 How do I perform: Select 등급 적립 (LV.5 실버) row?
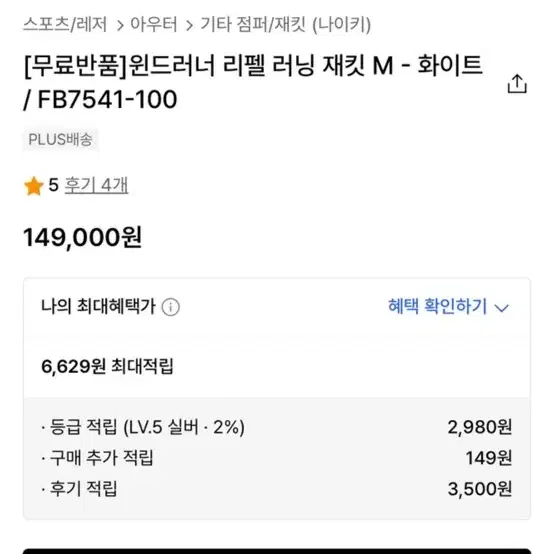tap(277, 427)
